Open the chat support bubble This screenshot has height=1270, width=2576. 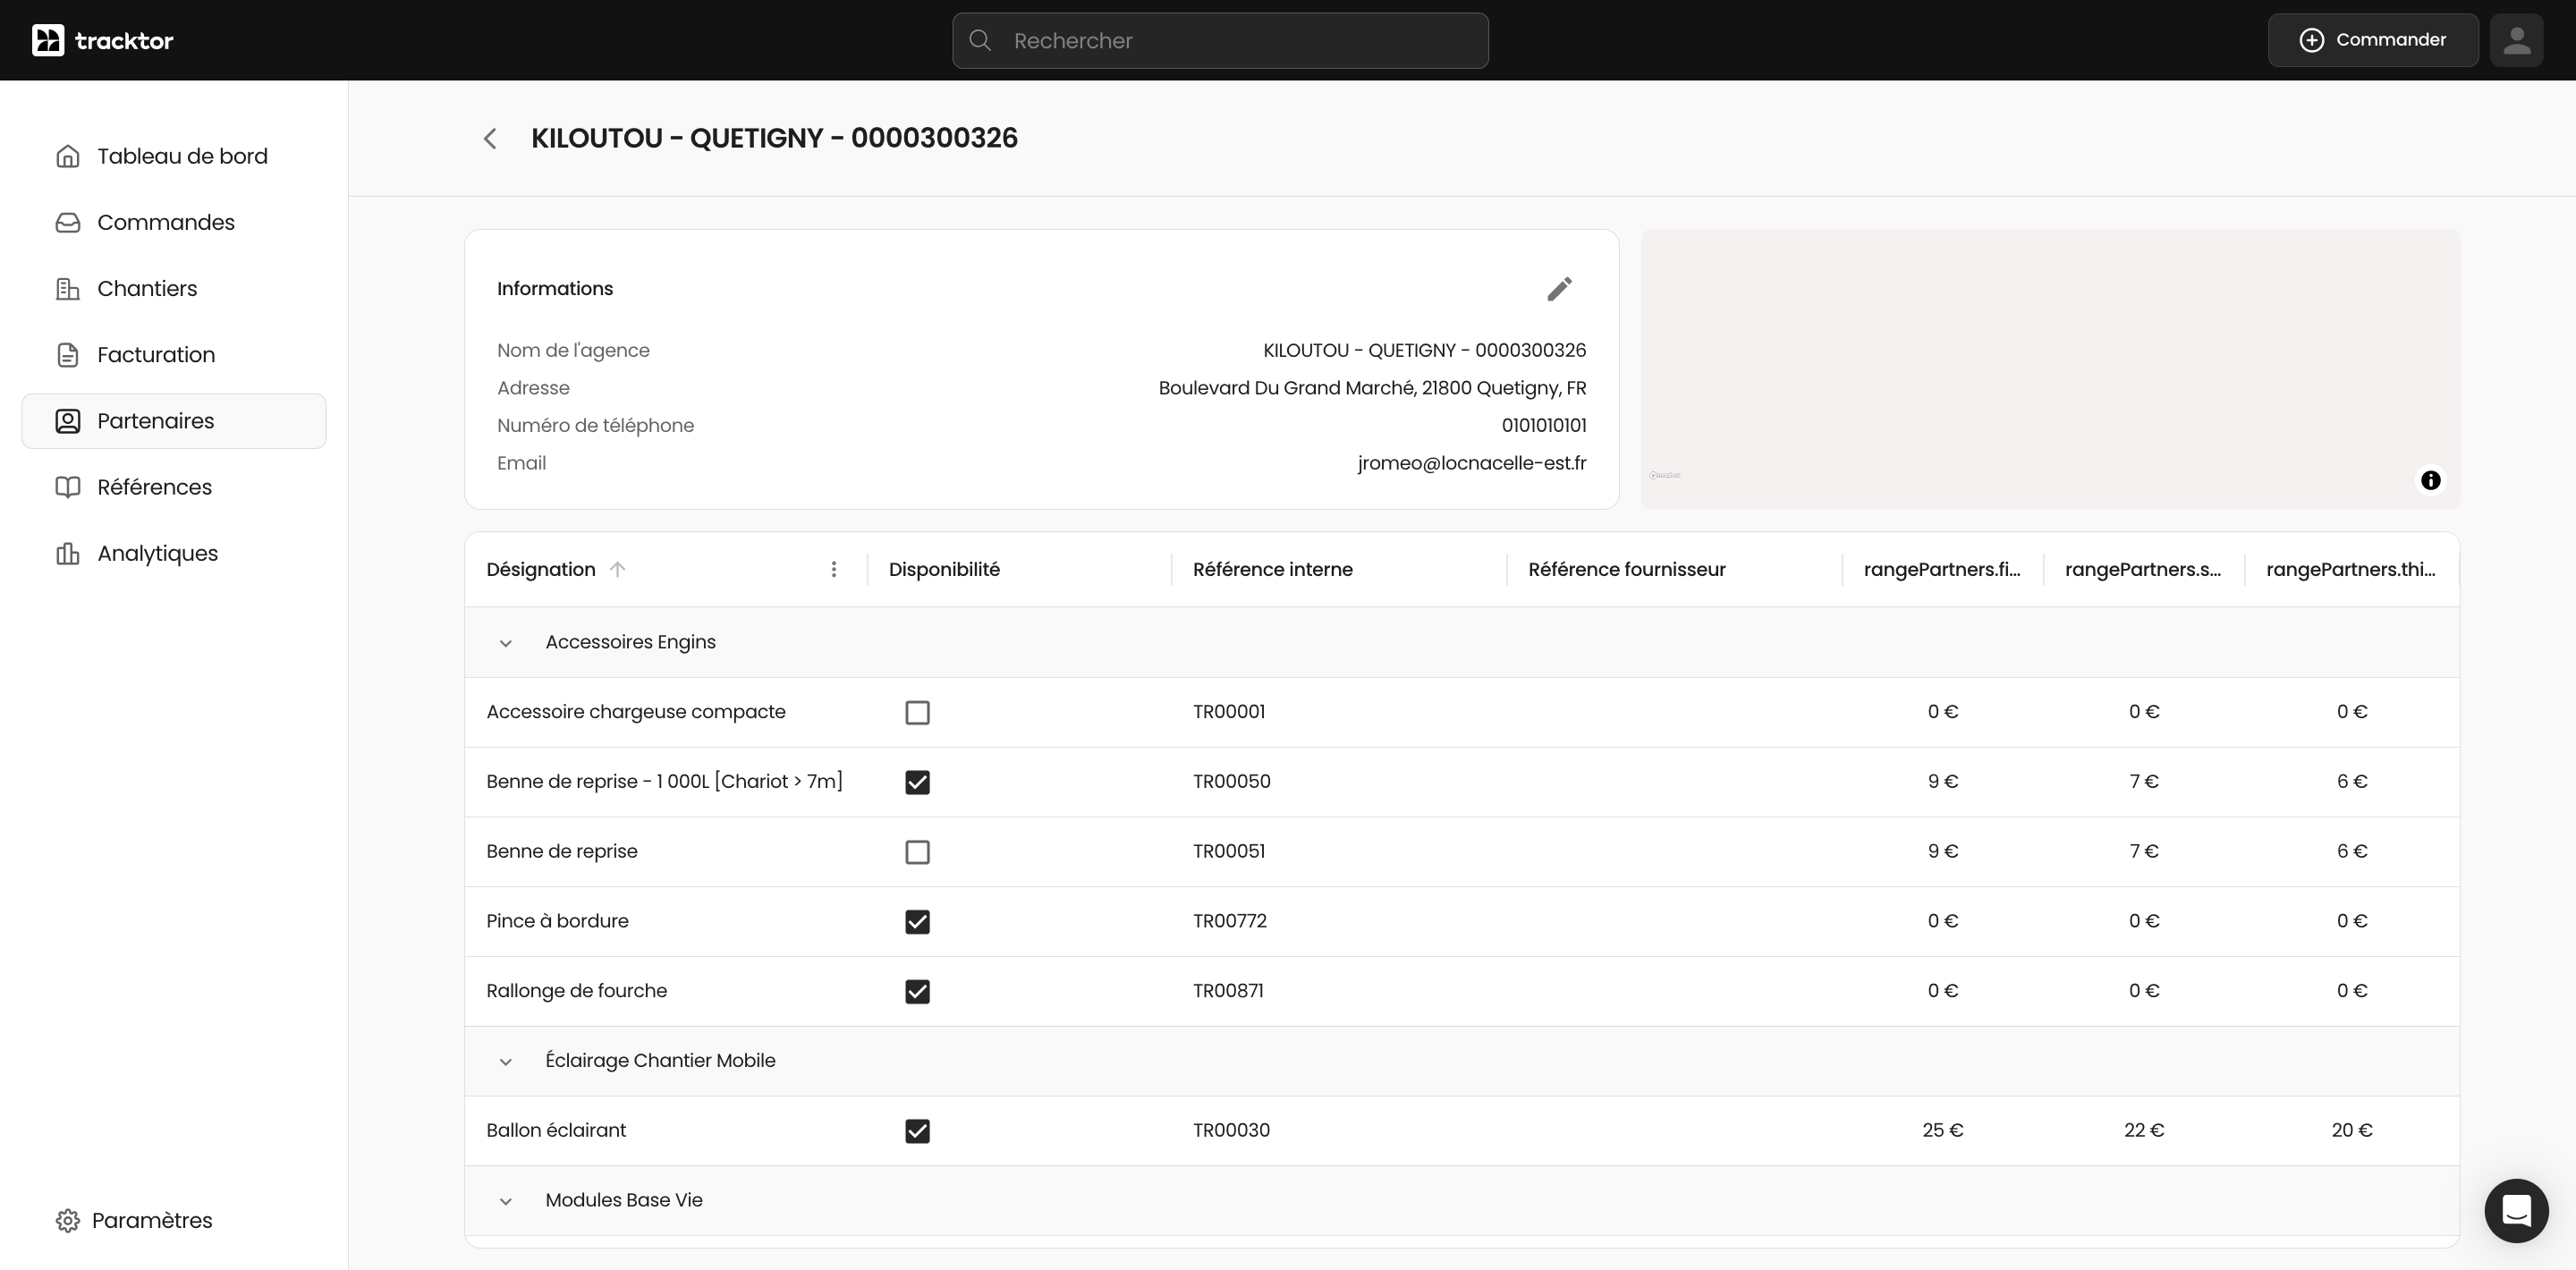tap(2516, 1210)
